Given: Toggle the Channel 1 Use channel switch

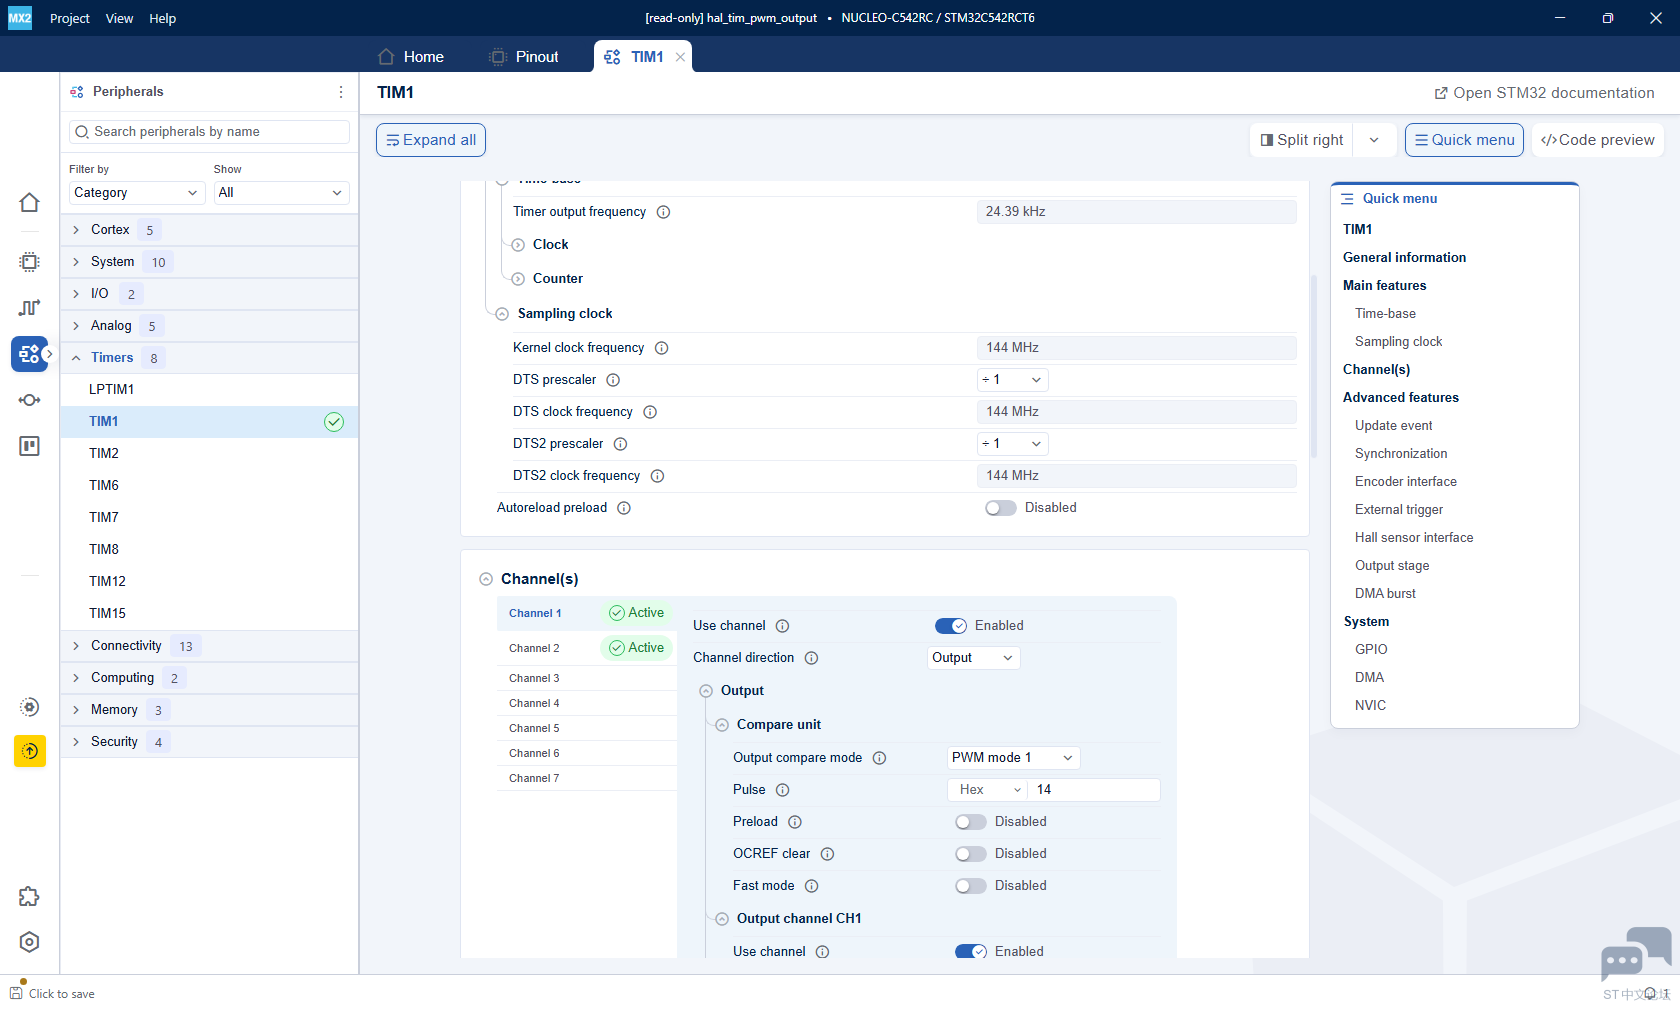Looking at the screenshot, I should 951,626.
